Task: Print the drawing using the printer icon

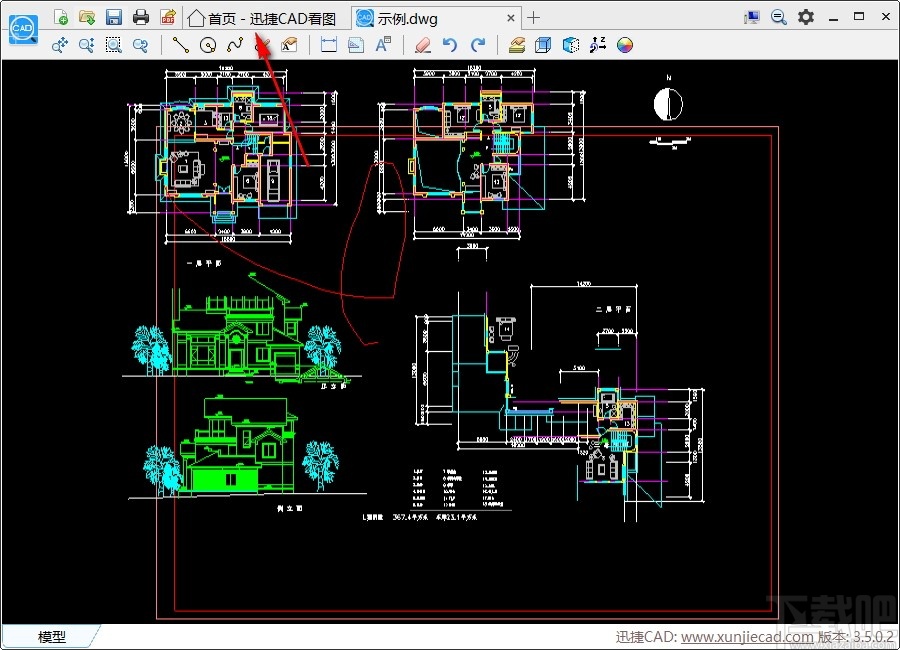Action: click(141, 17)
